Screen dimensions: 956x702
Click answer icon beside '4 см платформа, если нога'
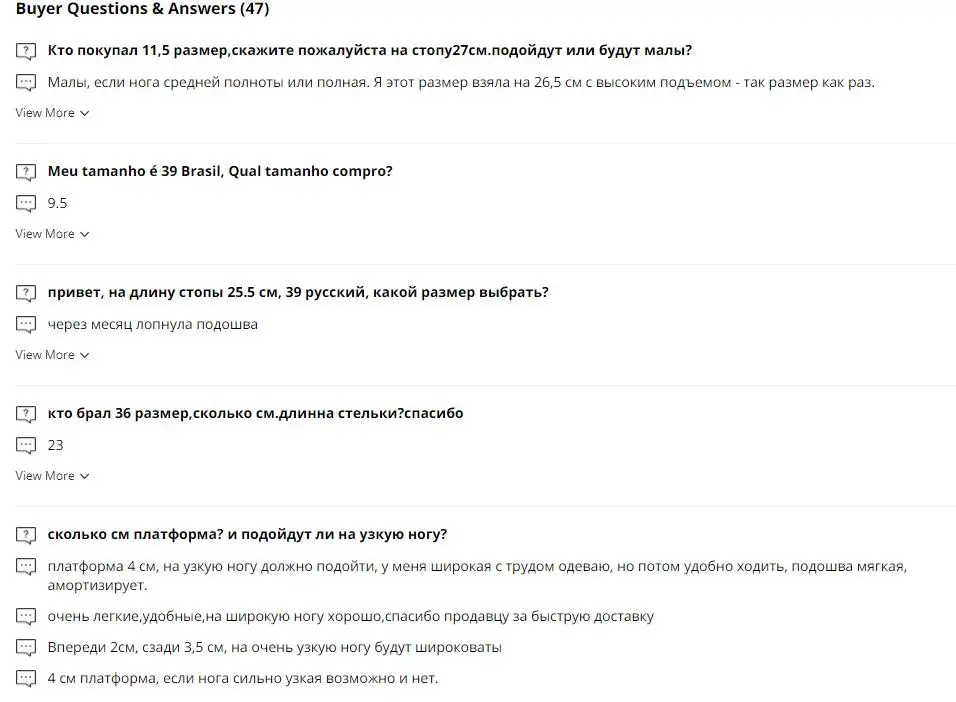click(26, 679)
